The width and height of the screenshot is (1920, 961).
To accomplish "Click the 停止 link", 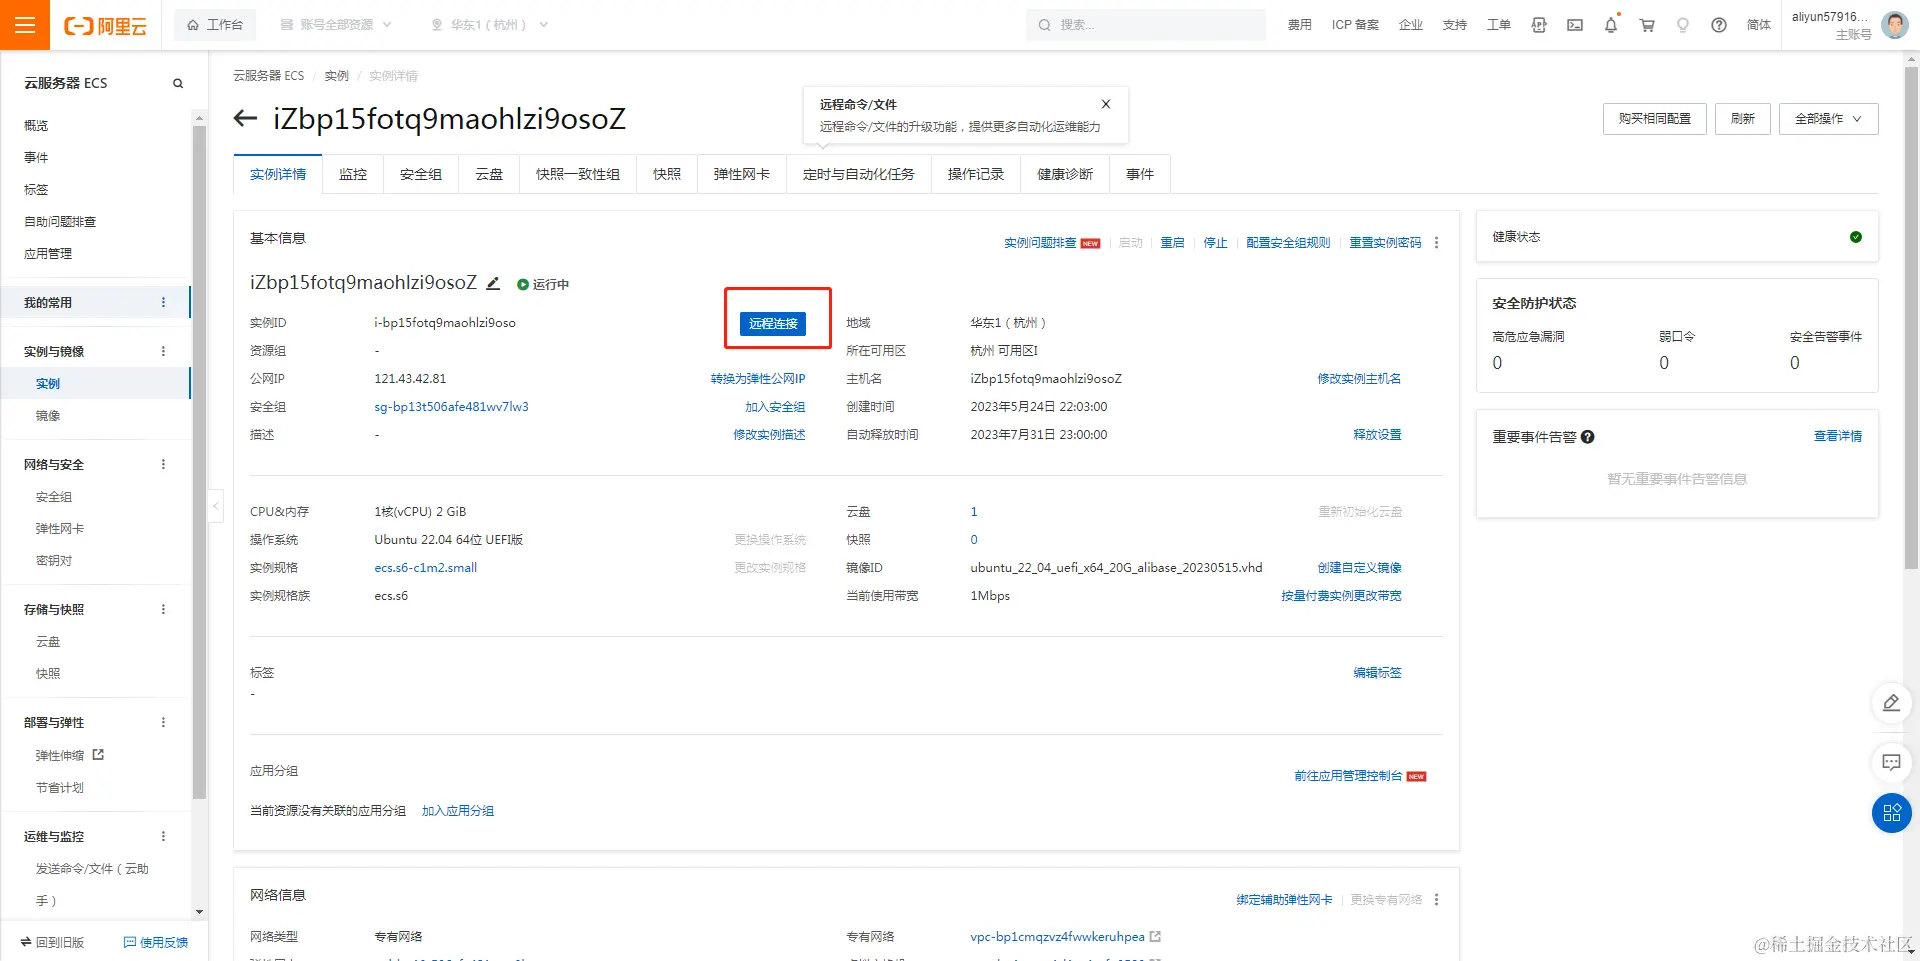I will point(1215,243).
